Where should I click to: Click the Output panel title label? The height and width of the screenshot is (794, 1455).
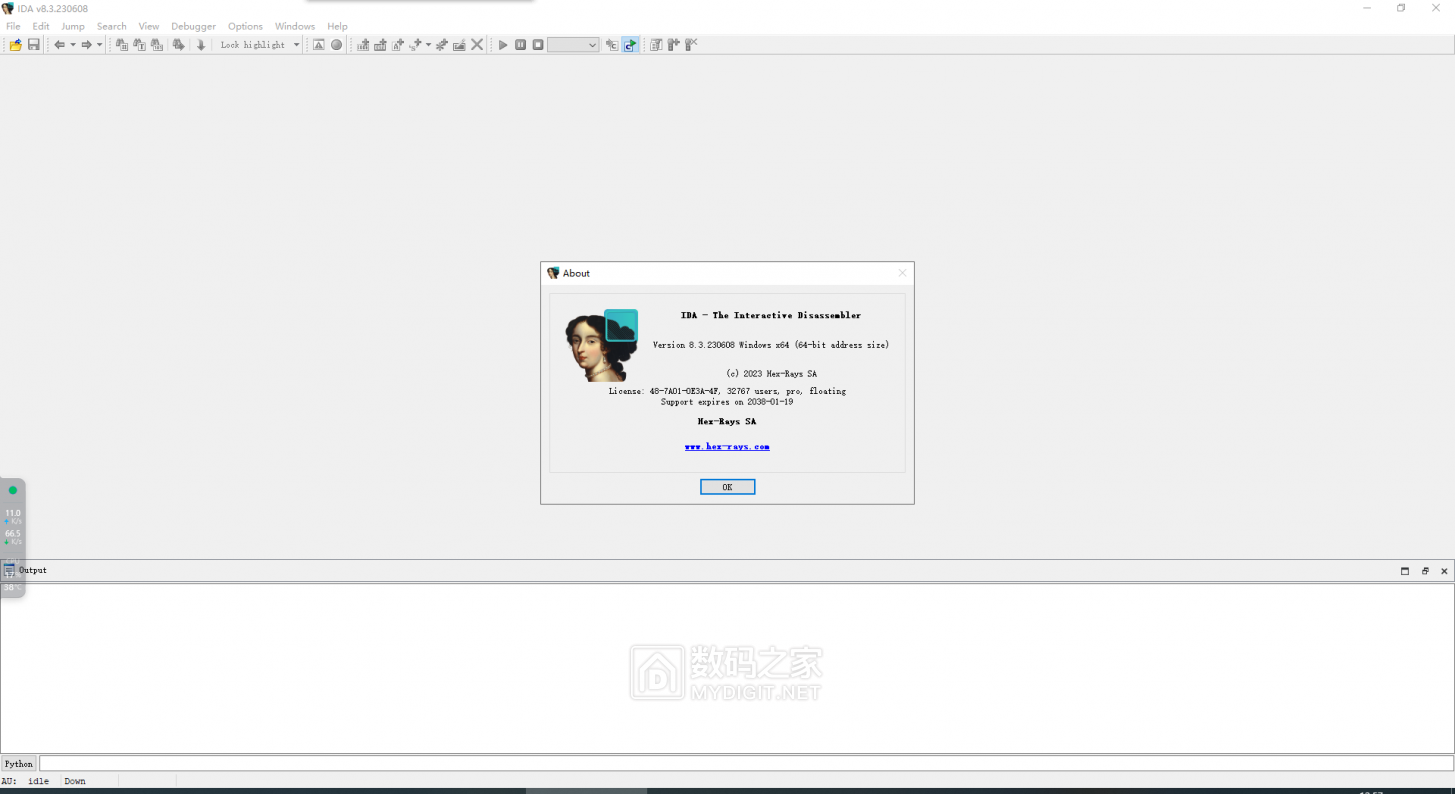coord(33,570)
